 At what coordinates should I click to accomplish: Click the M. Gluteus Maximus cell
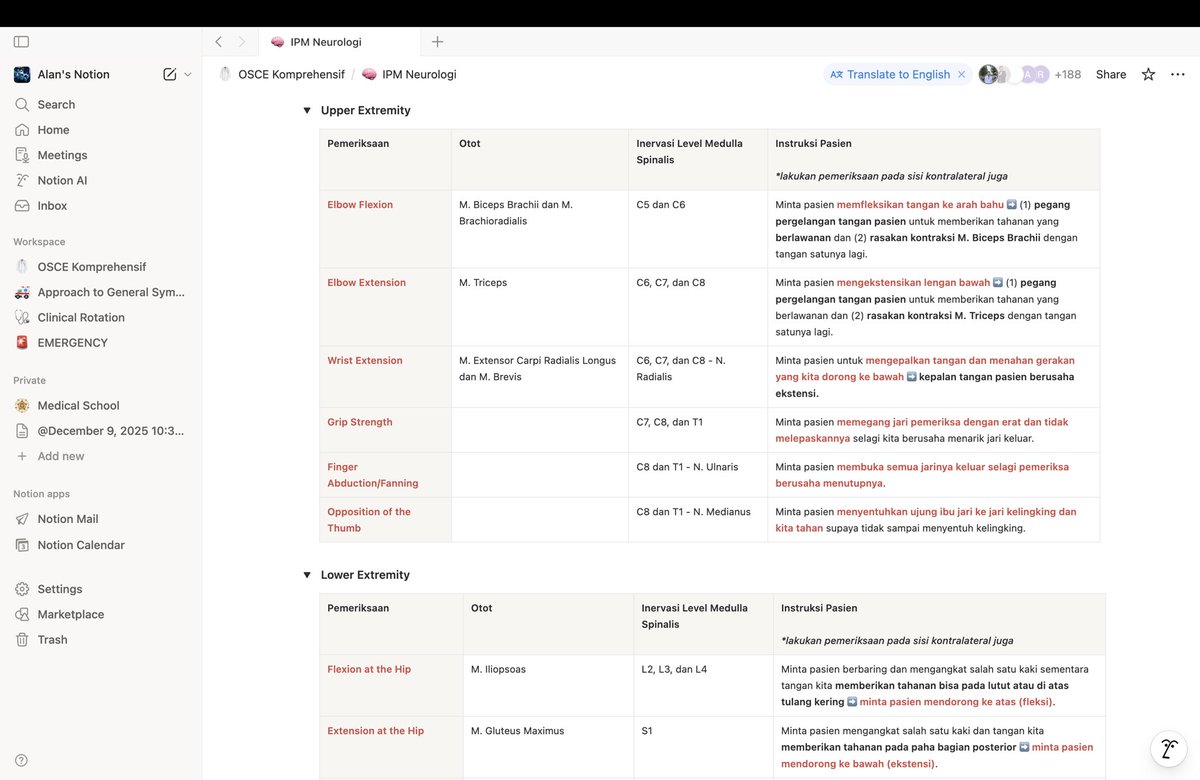pos(548,747)
